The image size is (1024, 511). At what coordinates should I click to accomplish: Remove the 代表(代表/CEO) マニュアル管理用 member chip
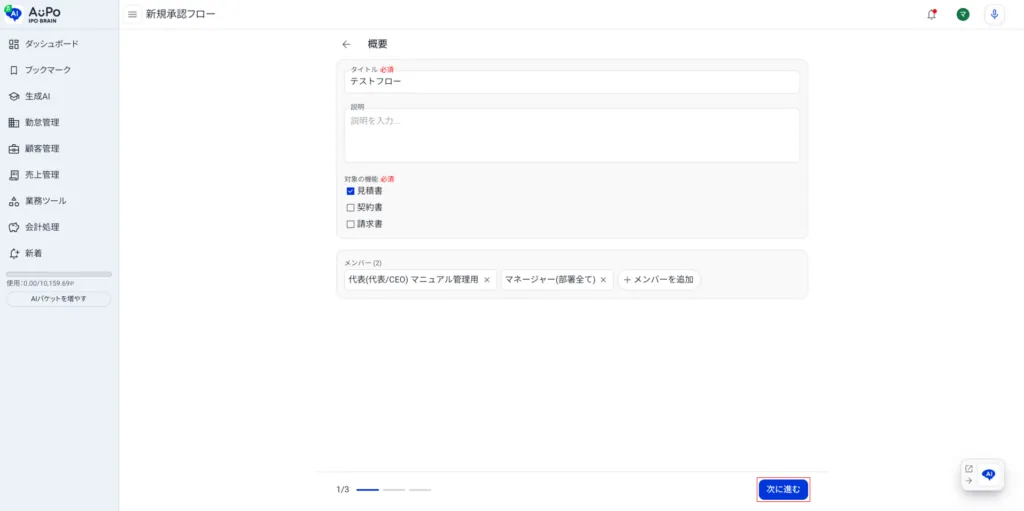click(x=487, y=280)
